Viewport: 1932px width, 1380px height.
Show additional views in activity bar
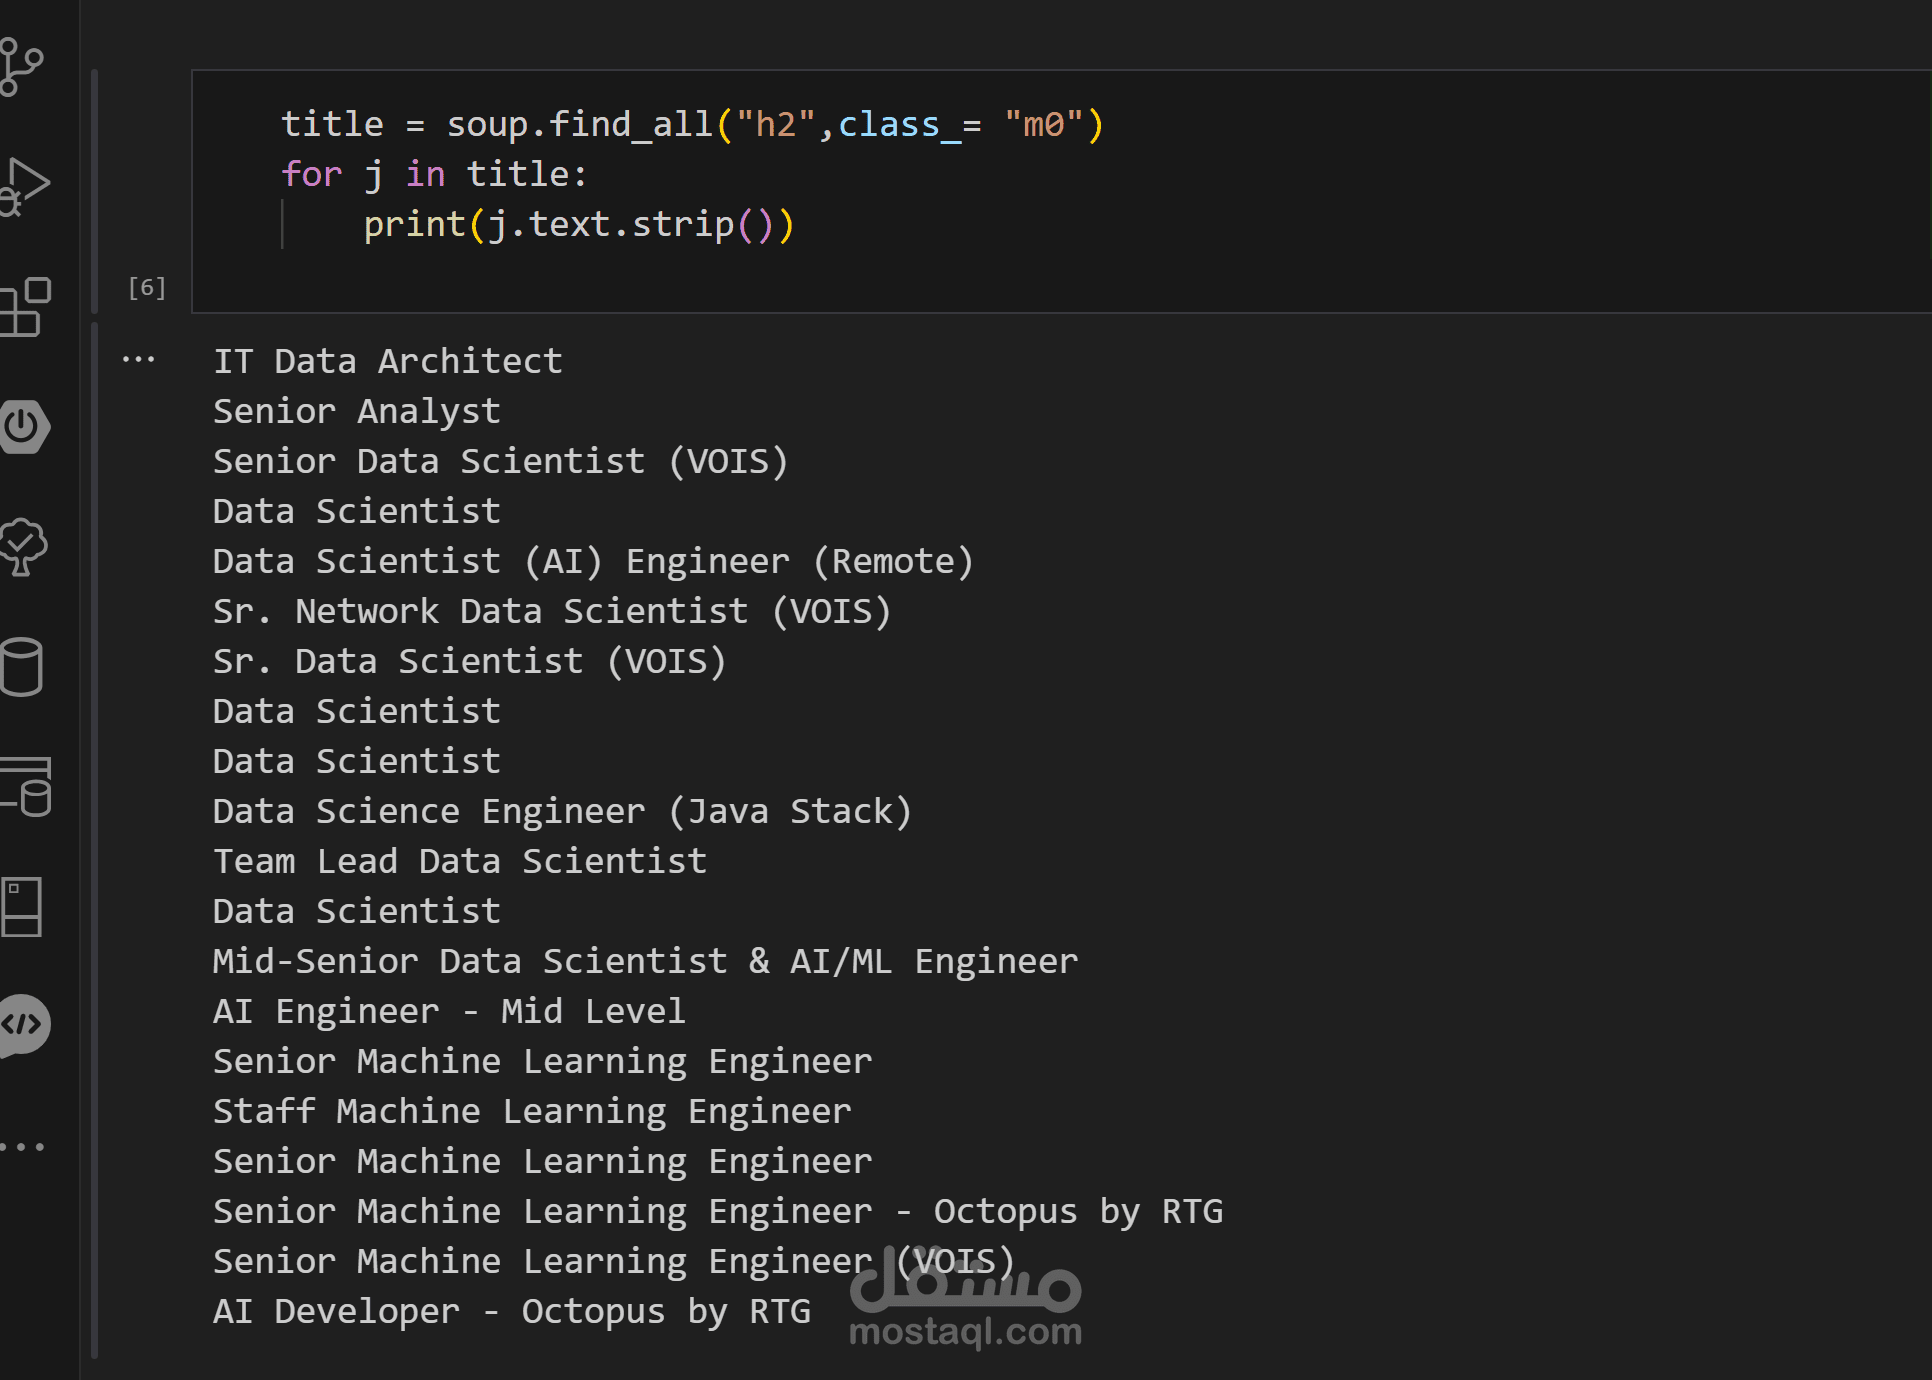[22, 1147]
